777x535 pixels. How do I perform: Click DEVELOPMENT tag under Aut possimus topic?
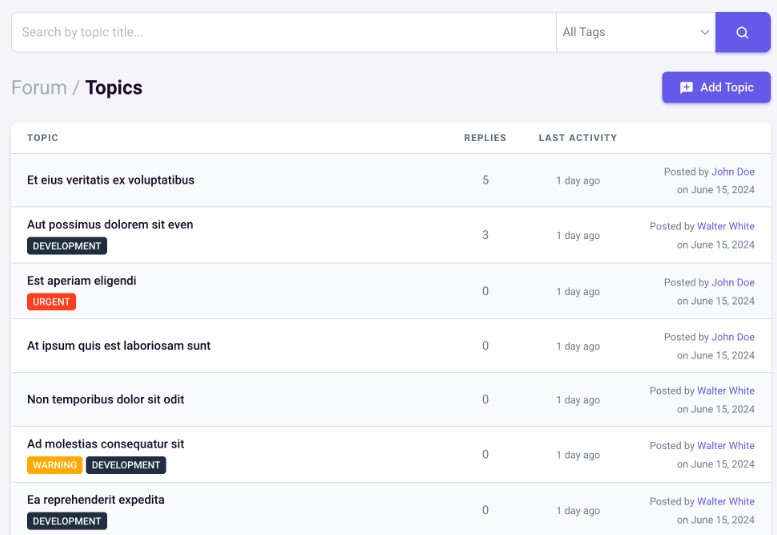tap(67, 246)
